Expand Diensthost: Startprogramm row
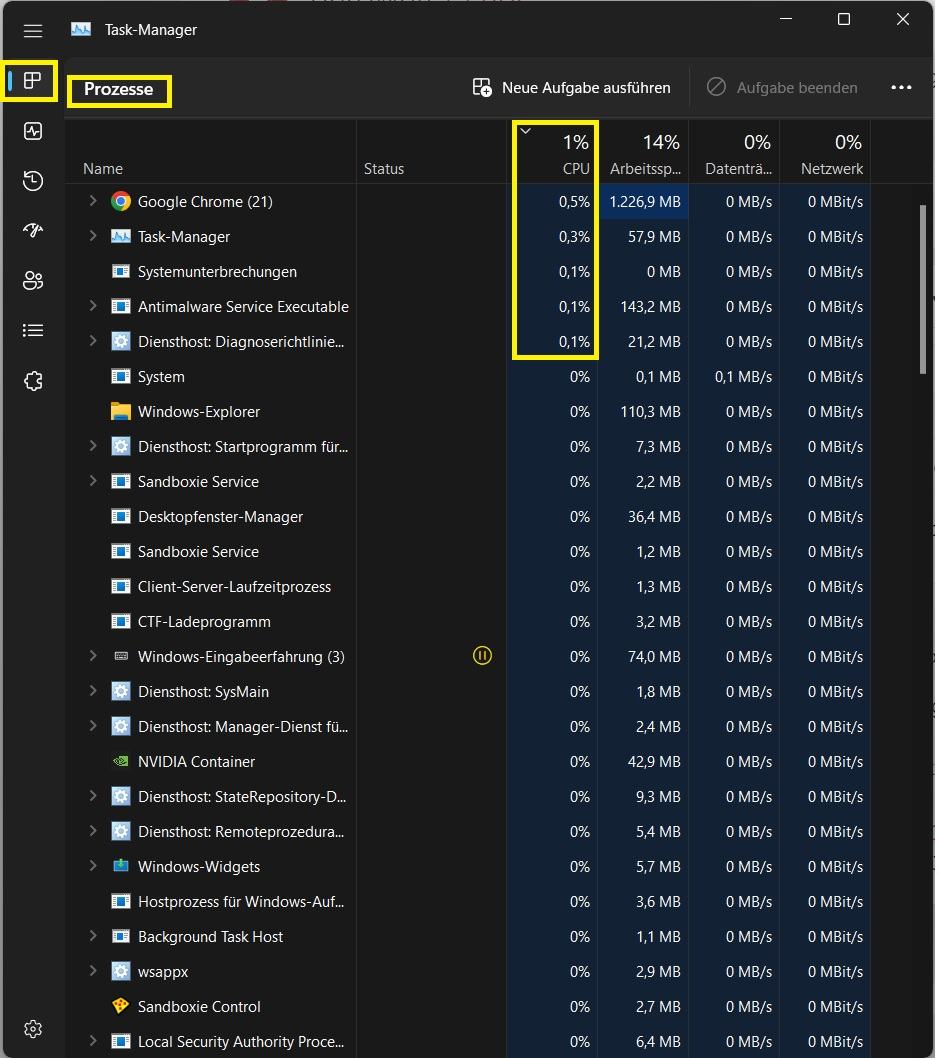This screenshot has width=940, height=1058. coord(93,445)
